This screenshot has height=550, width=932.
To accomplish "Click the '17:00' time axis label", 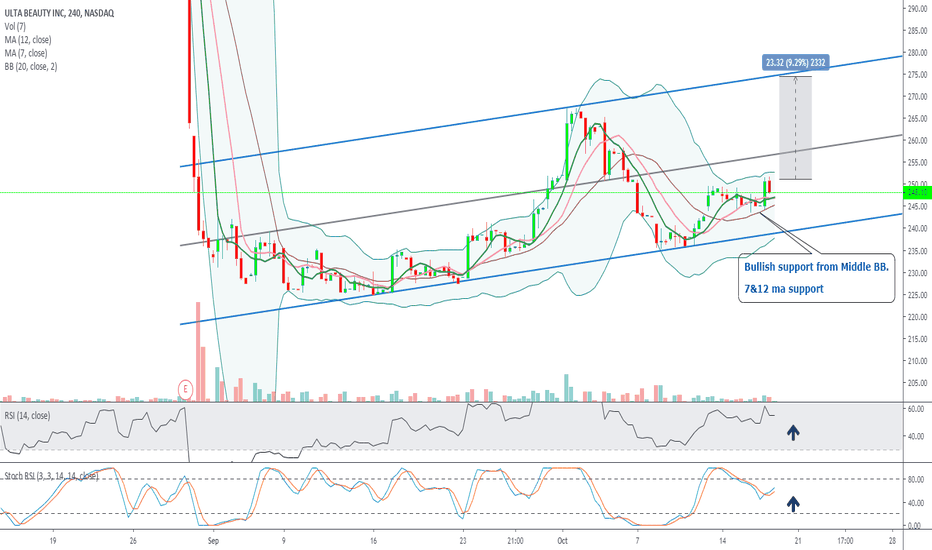I will pos(845,540).
